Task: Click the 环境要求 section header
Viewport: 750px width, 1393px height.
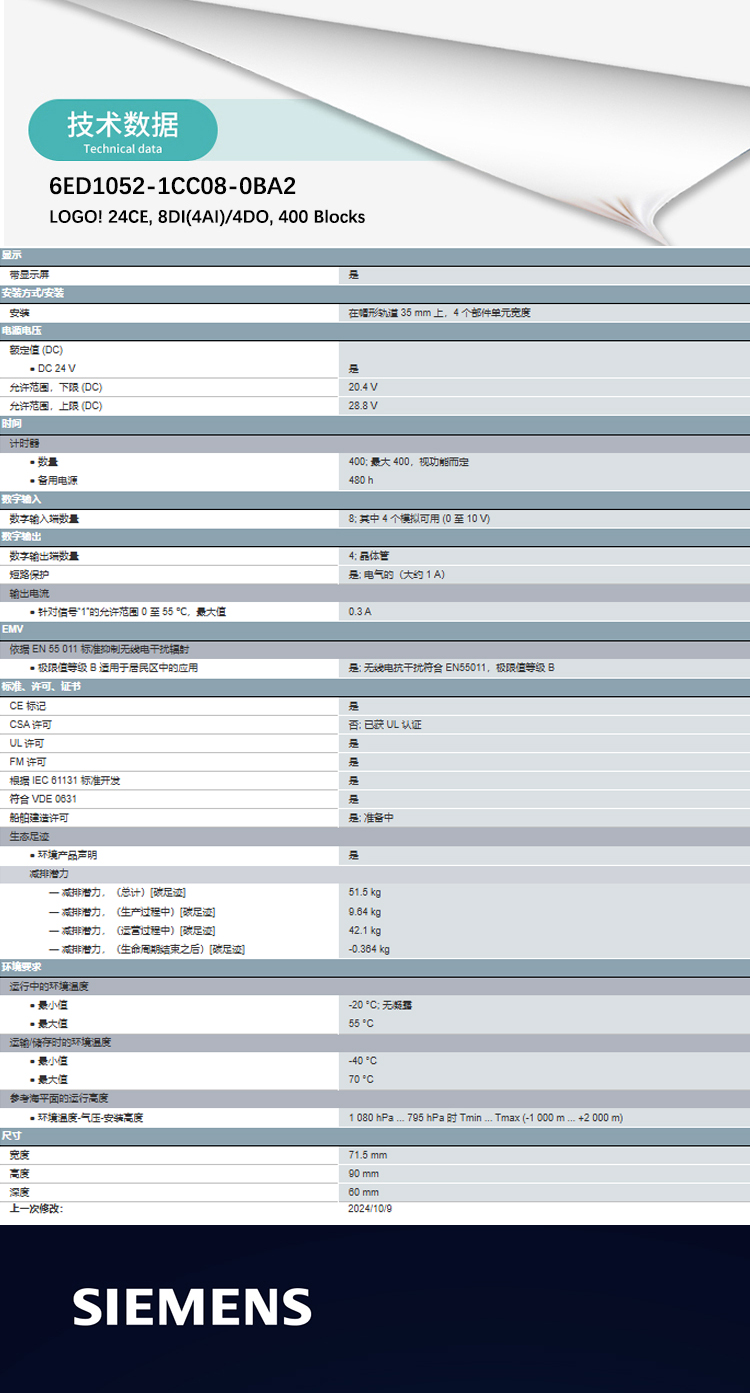Action: [x=375, y=967]
